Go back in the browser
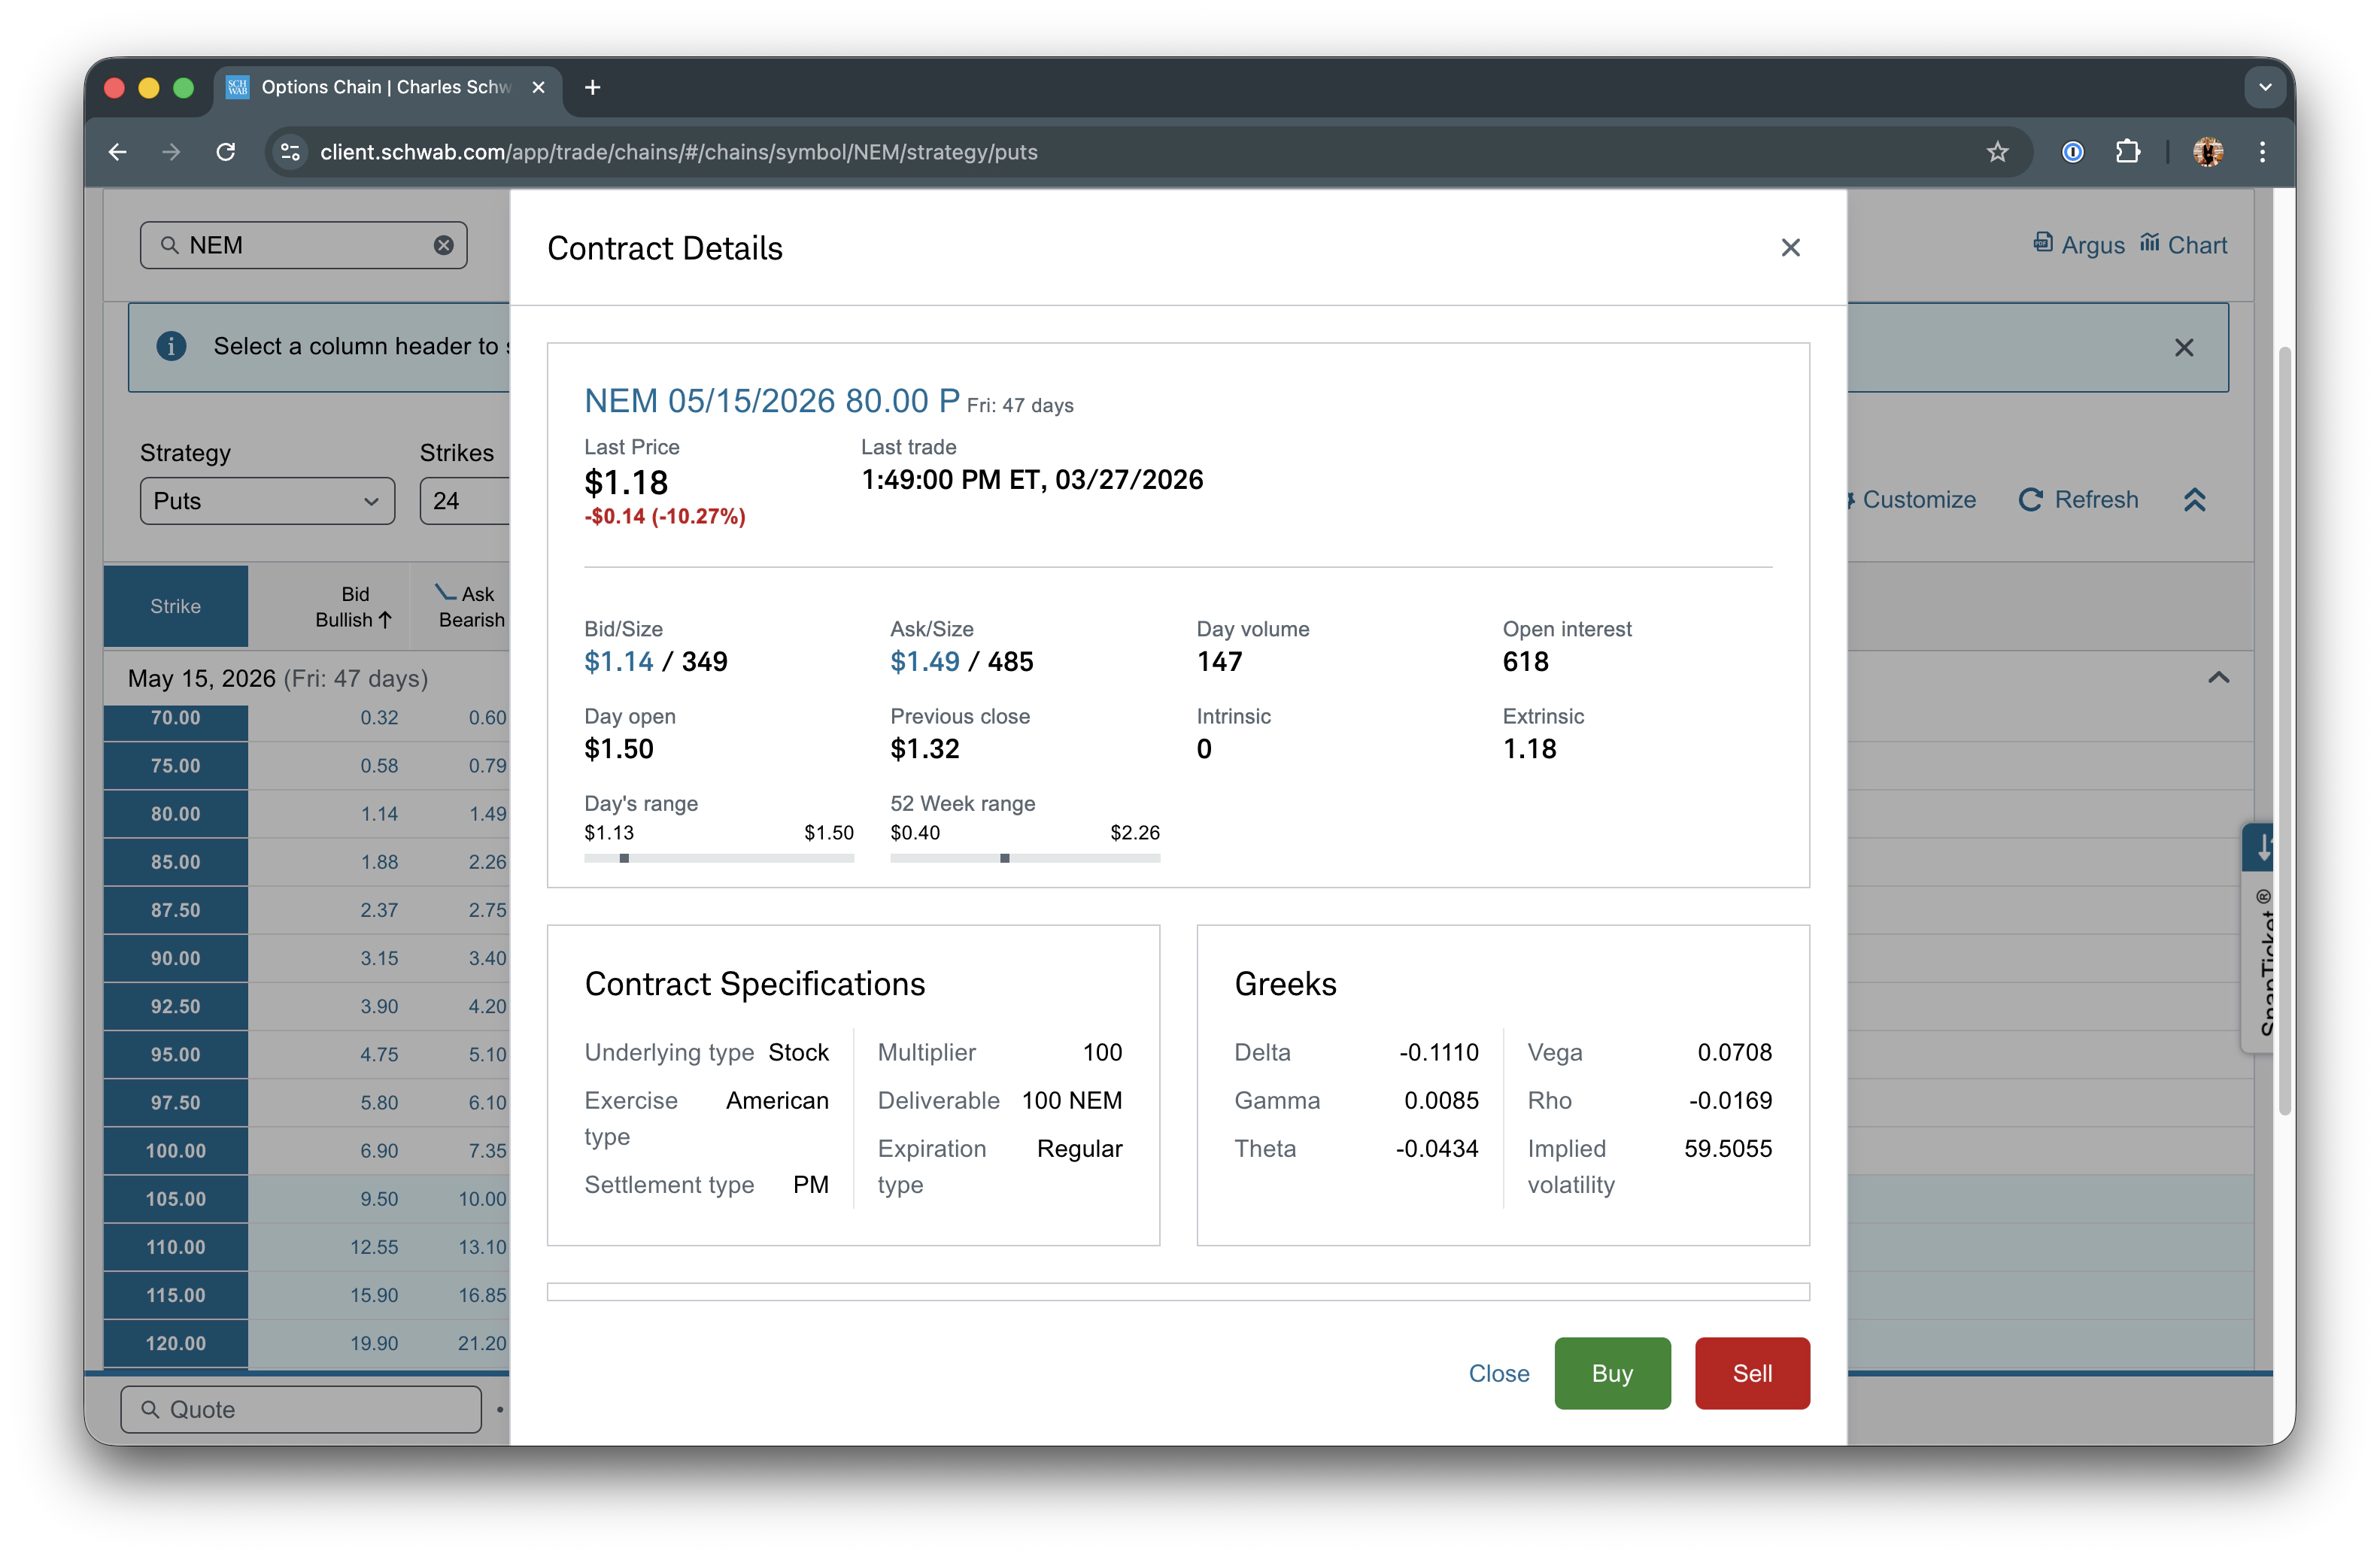The image size is (2380, 1557). coord(118,152)
